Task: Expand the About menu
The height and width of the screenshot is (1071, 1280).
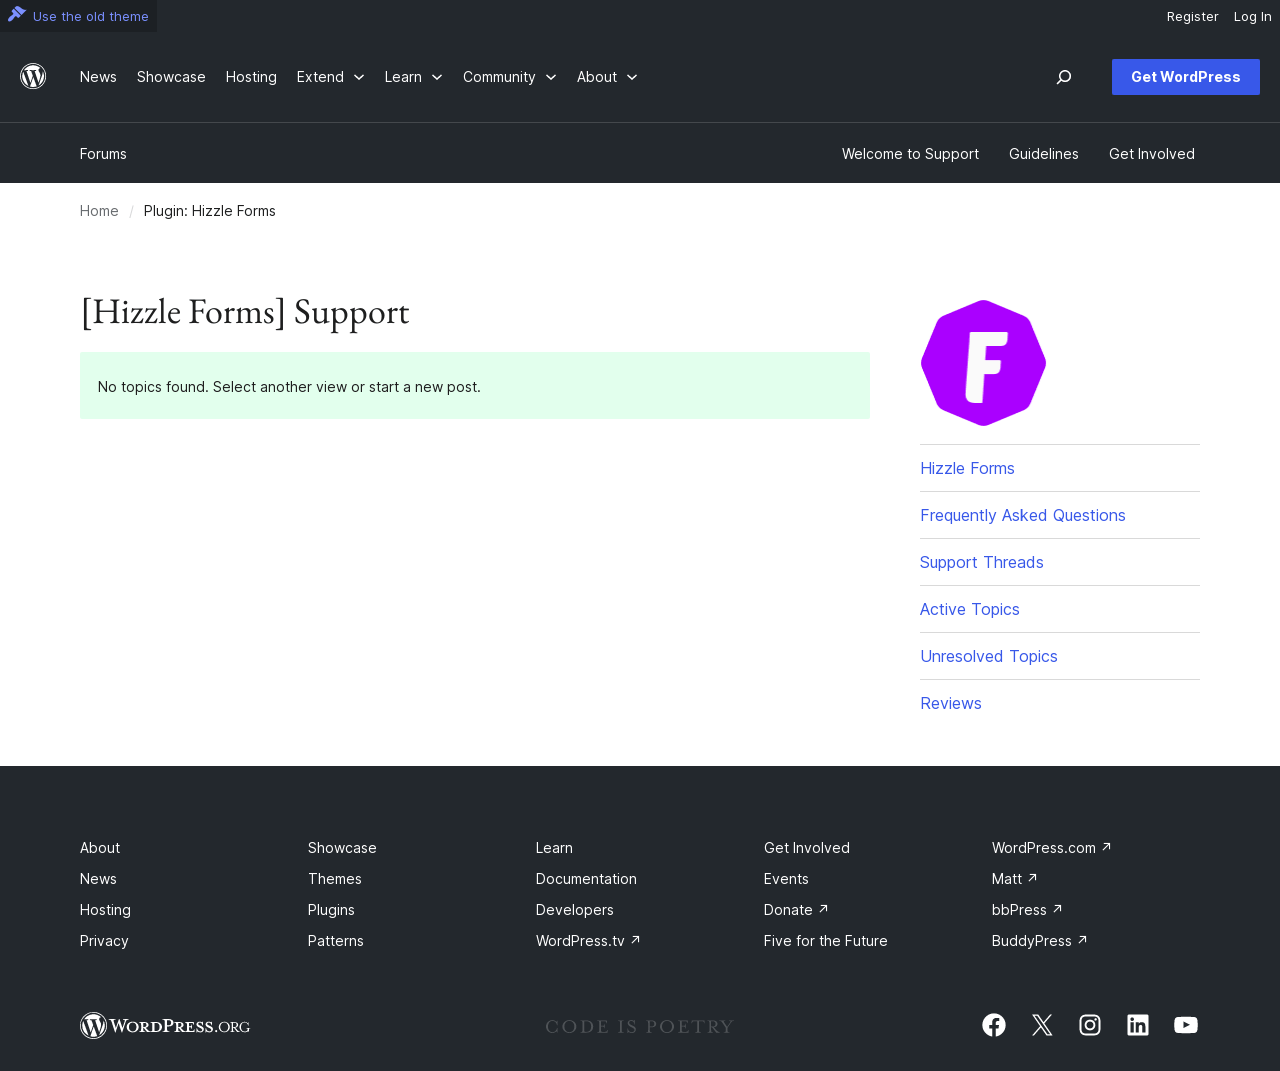Action: [x=607, y=77]
